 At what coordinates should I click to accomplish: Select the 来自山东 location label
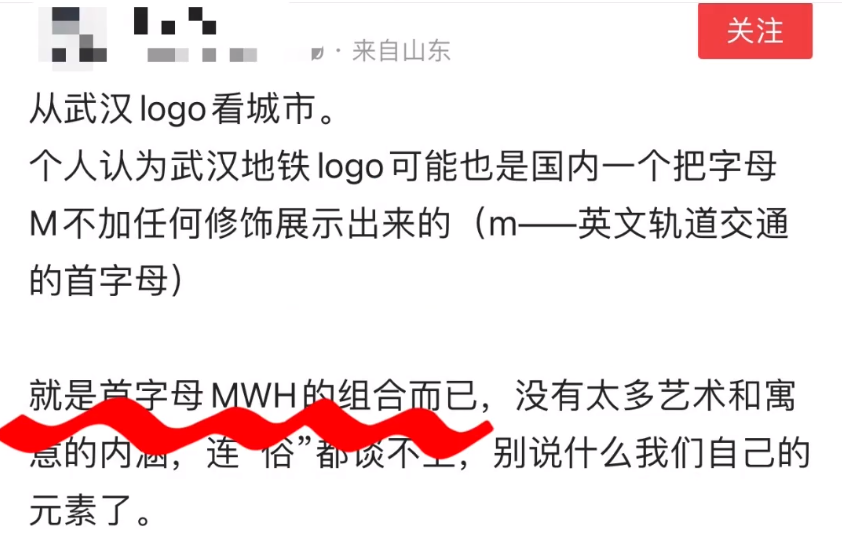[401, 52]
